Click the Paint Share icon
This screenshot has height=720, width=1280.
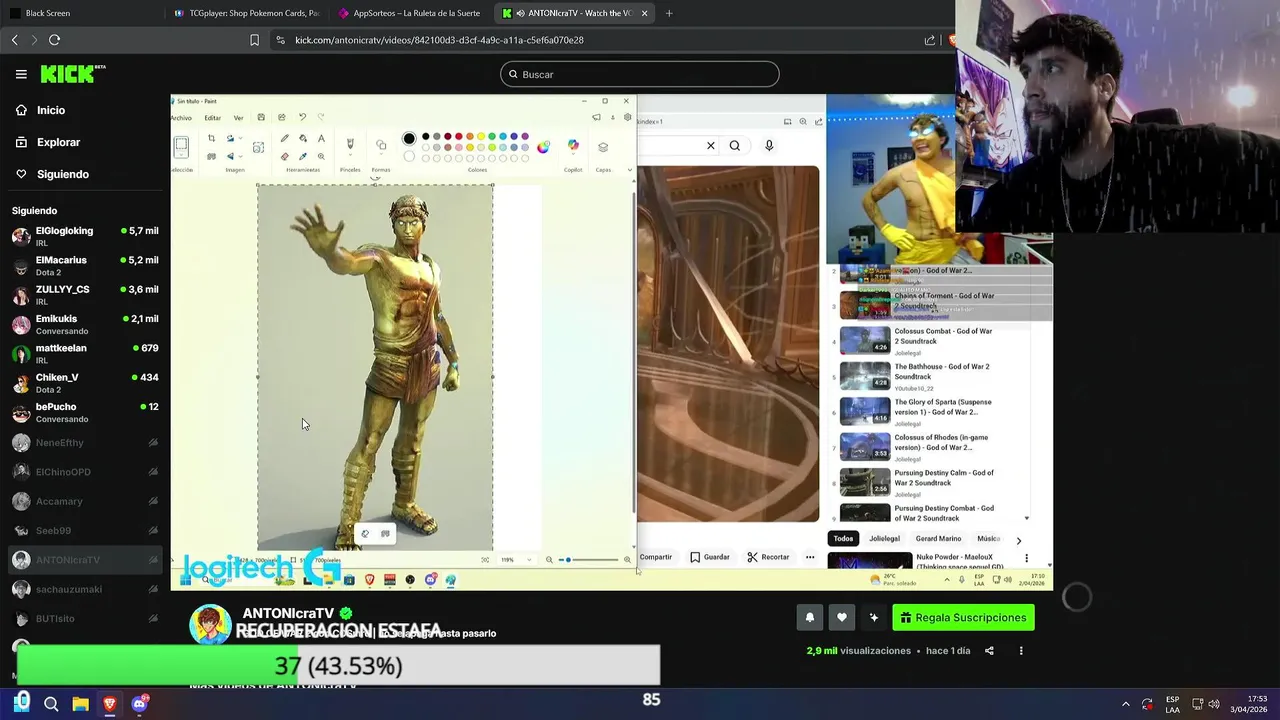[x=282, y=117]
